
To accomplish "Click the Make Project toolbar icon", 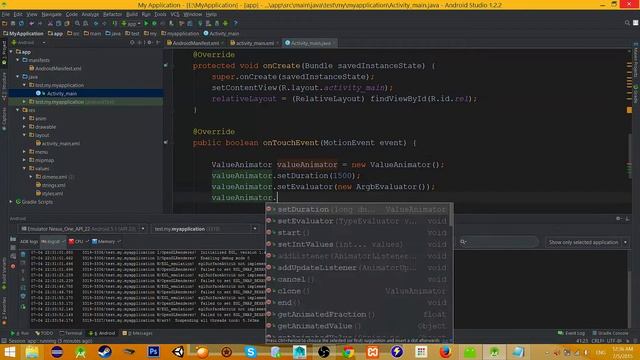I will [x=115, y=24].
